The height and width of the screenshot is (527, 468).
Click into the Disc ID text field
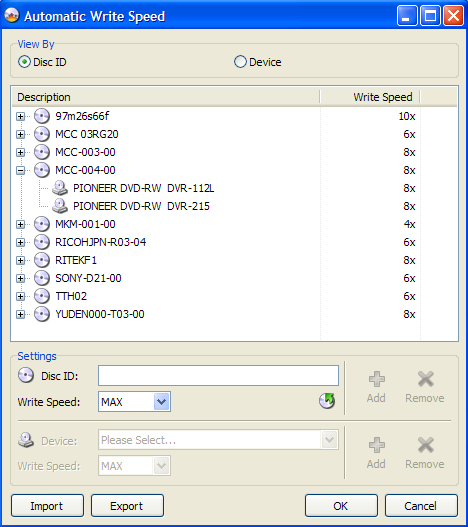(218, 375)
